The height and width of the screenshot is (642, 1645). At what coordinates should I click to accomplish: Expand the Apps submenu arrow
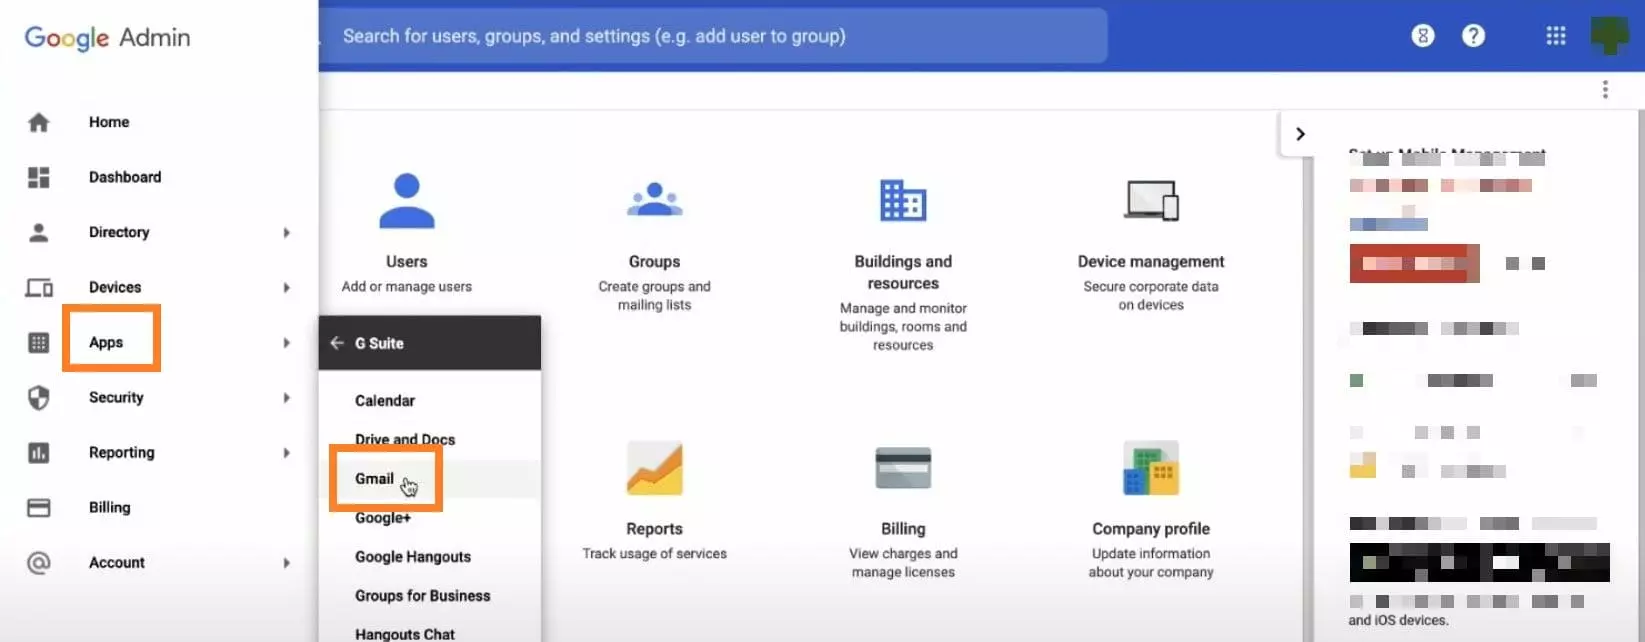tap(286, 343)
